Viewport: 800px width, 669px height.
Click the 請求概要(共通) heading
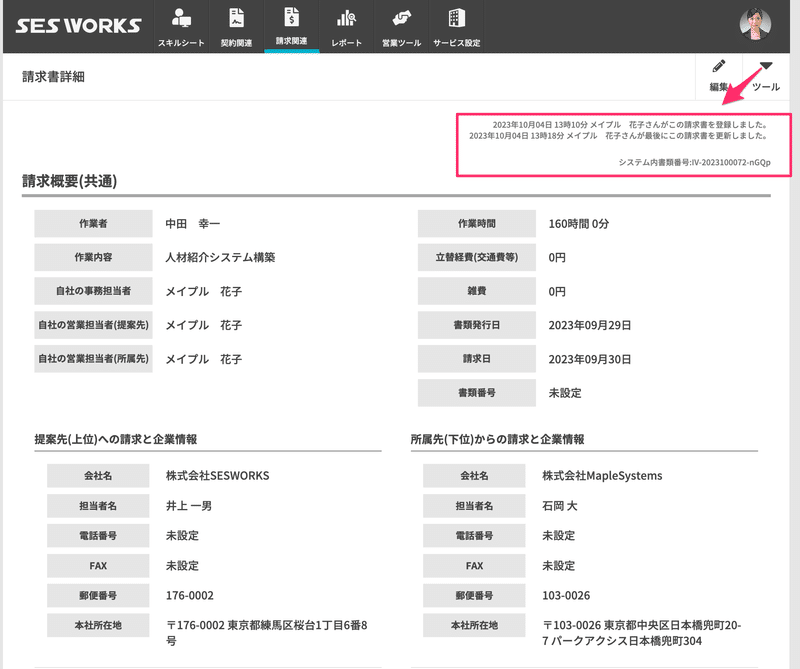69,181
